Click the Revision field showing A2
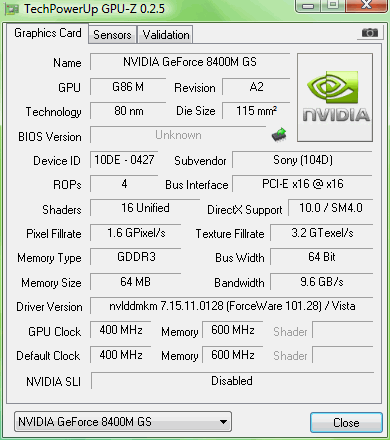Viewport: 390px width, 440px height. click(x=256, y=87)
